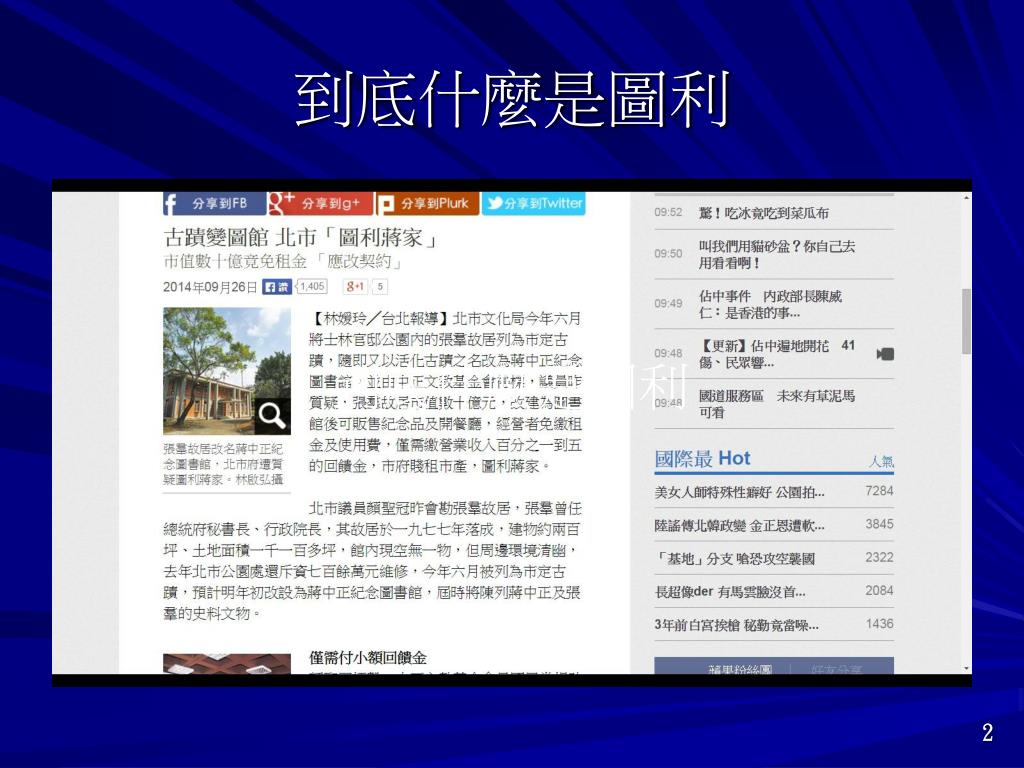Click the popularity count 7284
Screen dimensions: 1024x768
pyautogui.click(x=879, y=491)
